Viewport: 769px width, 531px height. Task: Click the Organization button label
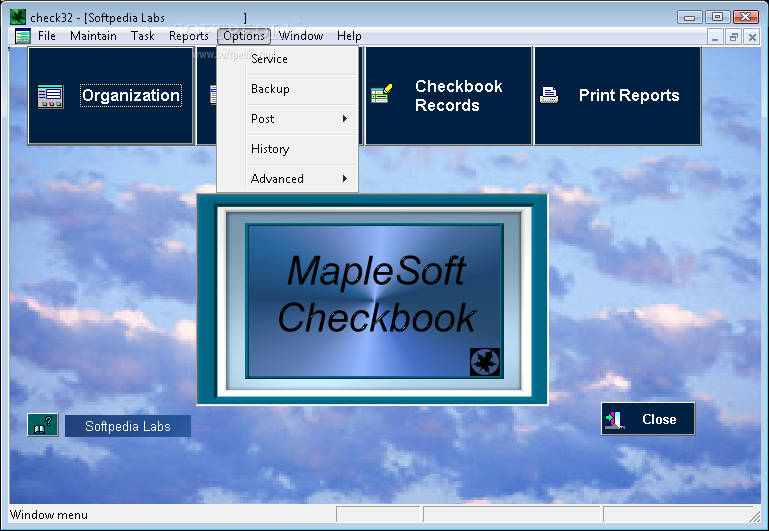(x=131, y=95)
